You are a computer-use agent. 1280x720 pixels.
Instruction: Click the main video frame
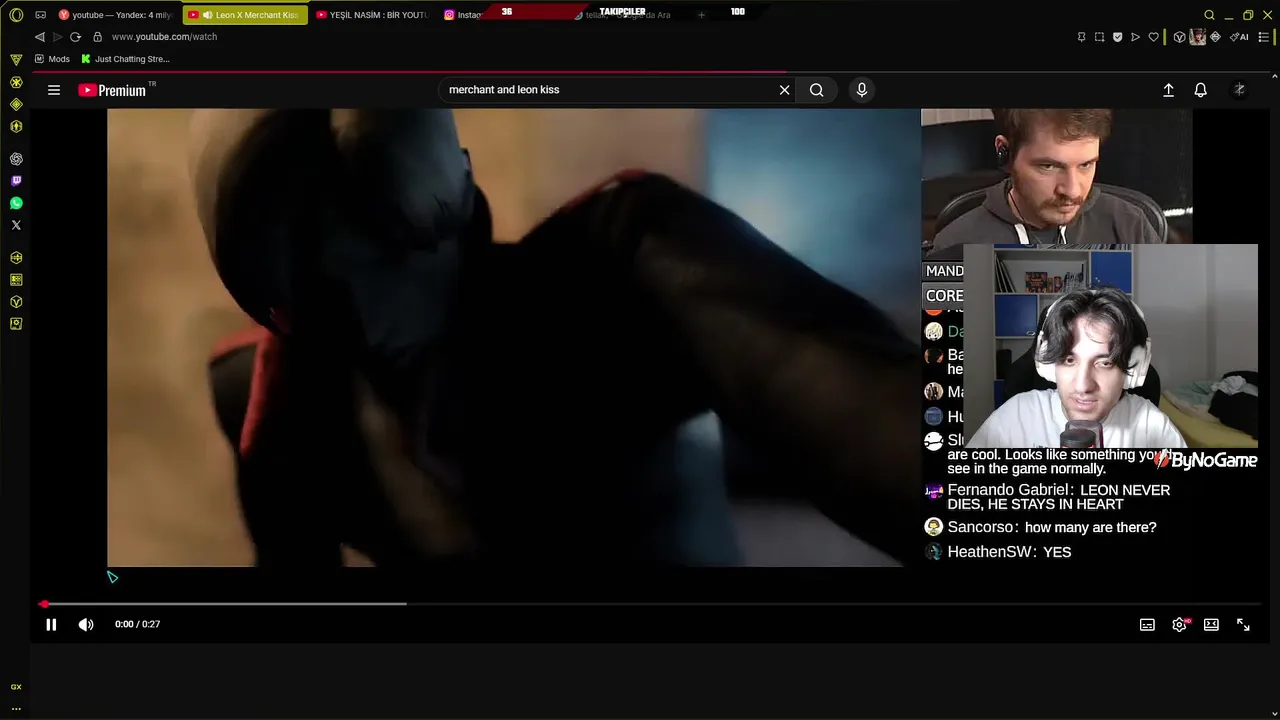coord(513,338)
